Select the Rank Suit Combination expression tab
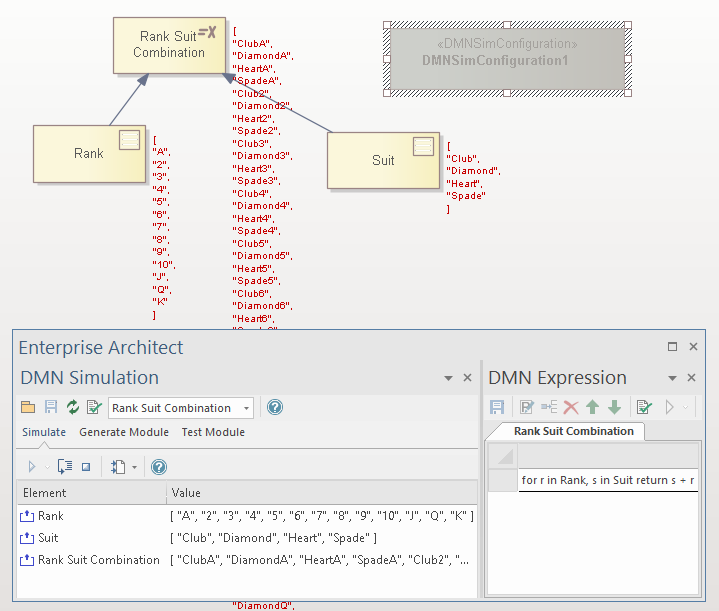719x611 pixels. 573,431
